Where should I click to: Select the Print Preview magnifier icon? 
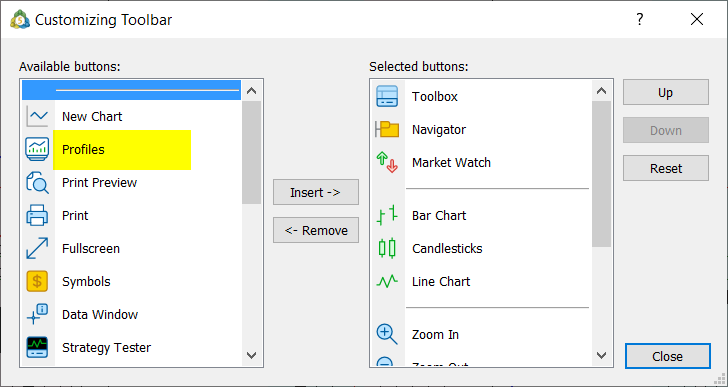[37, 182]
